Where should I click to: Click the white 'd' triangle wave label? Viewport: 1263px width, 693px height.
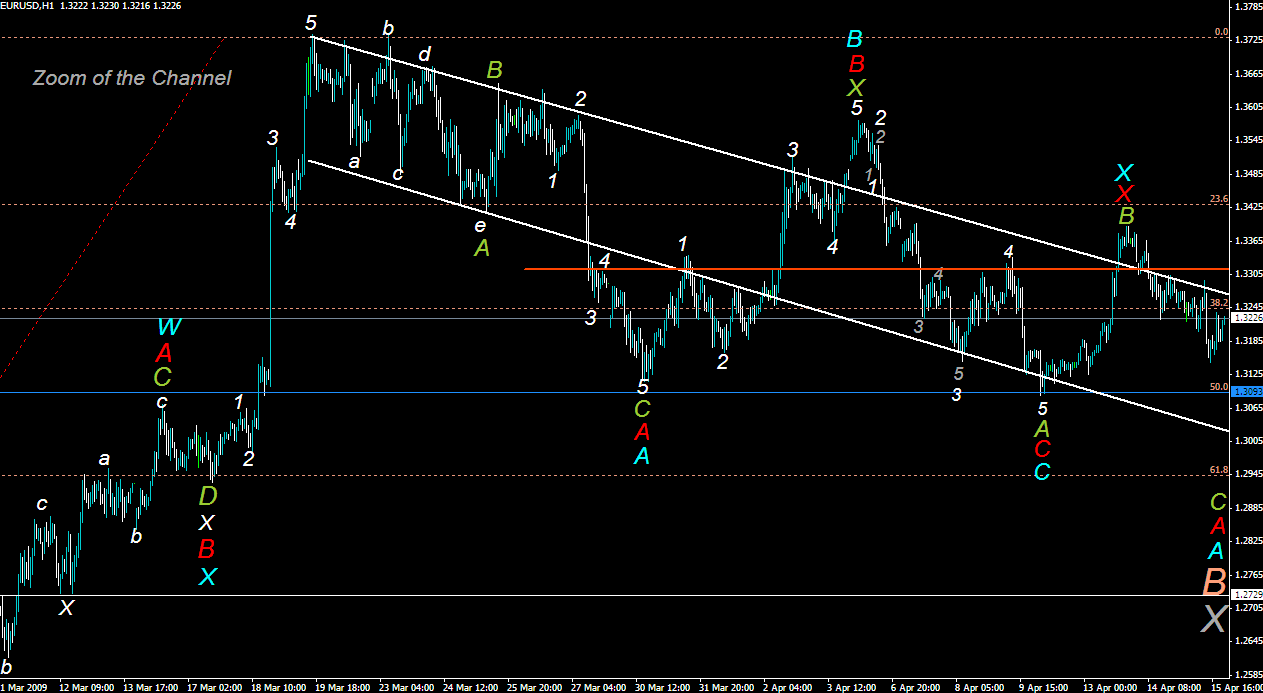pos(425,54)
